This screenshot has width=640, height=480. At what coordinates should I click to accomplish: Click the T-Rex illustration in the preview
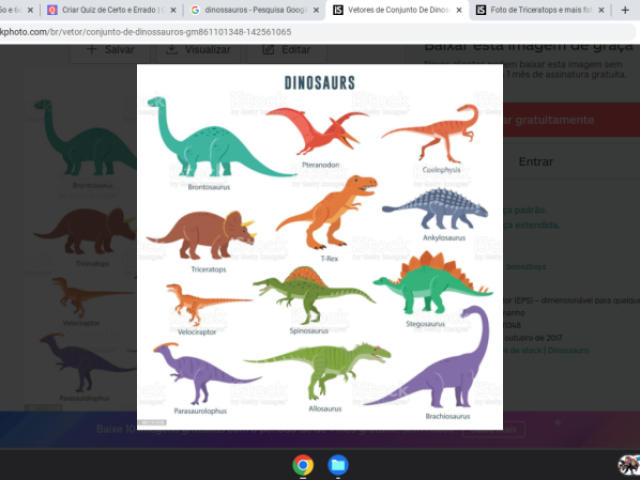coord(327,212)
